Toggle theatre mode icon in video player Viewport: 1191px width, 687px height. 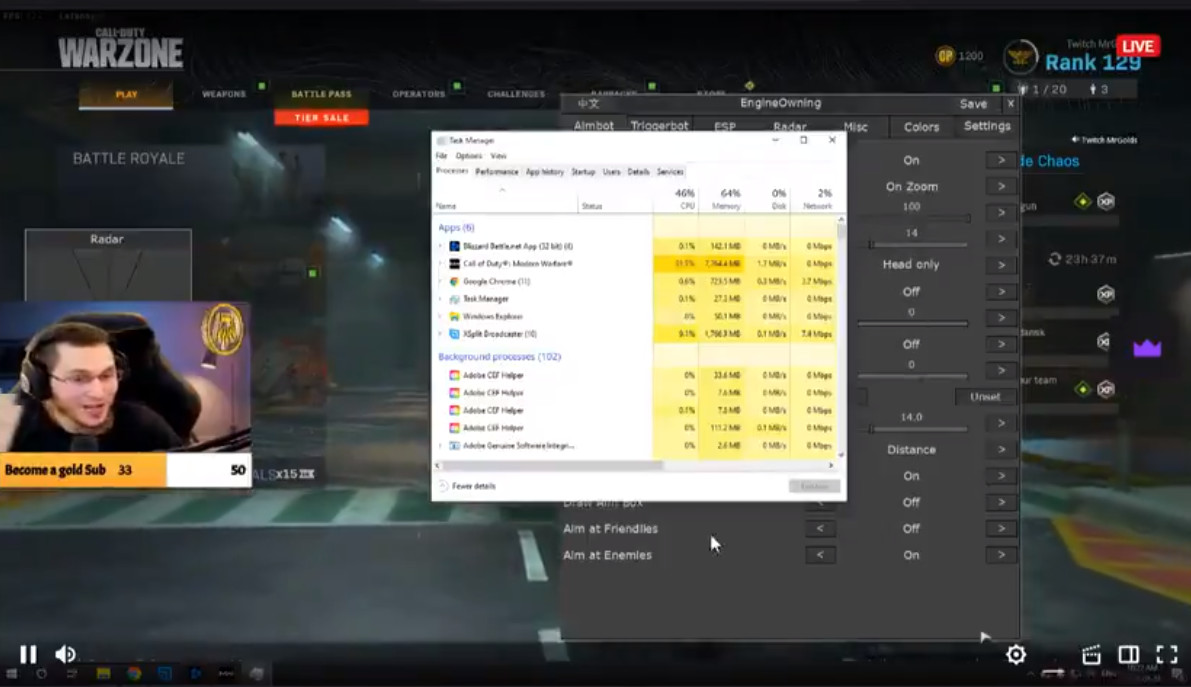[x=1129, y=654]
